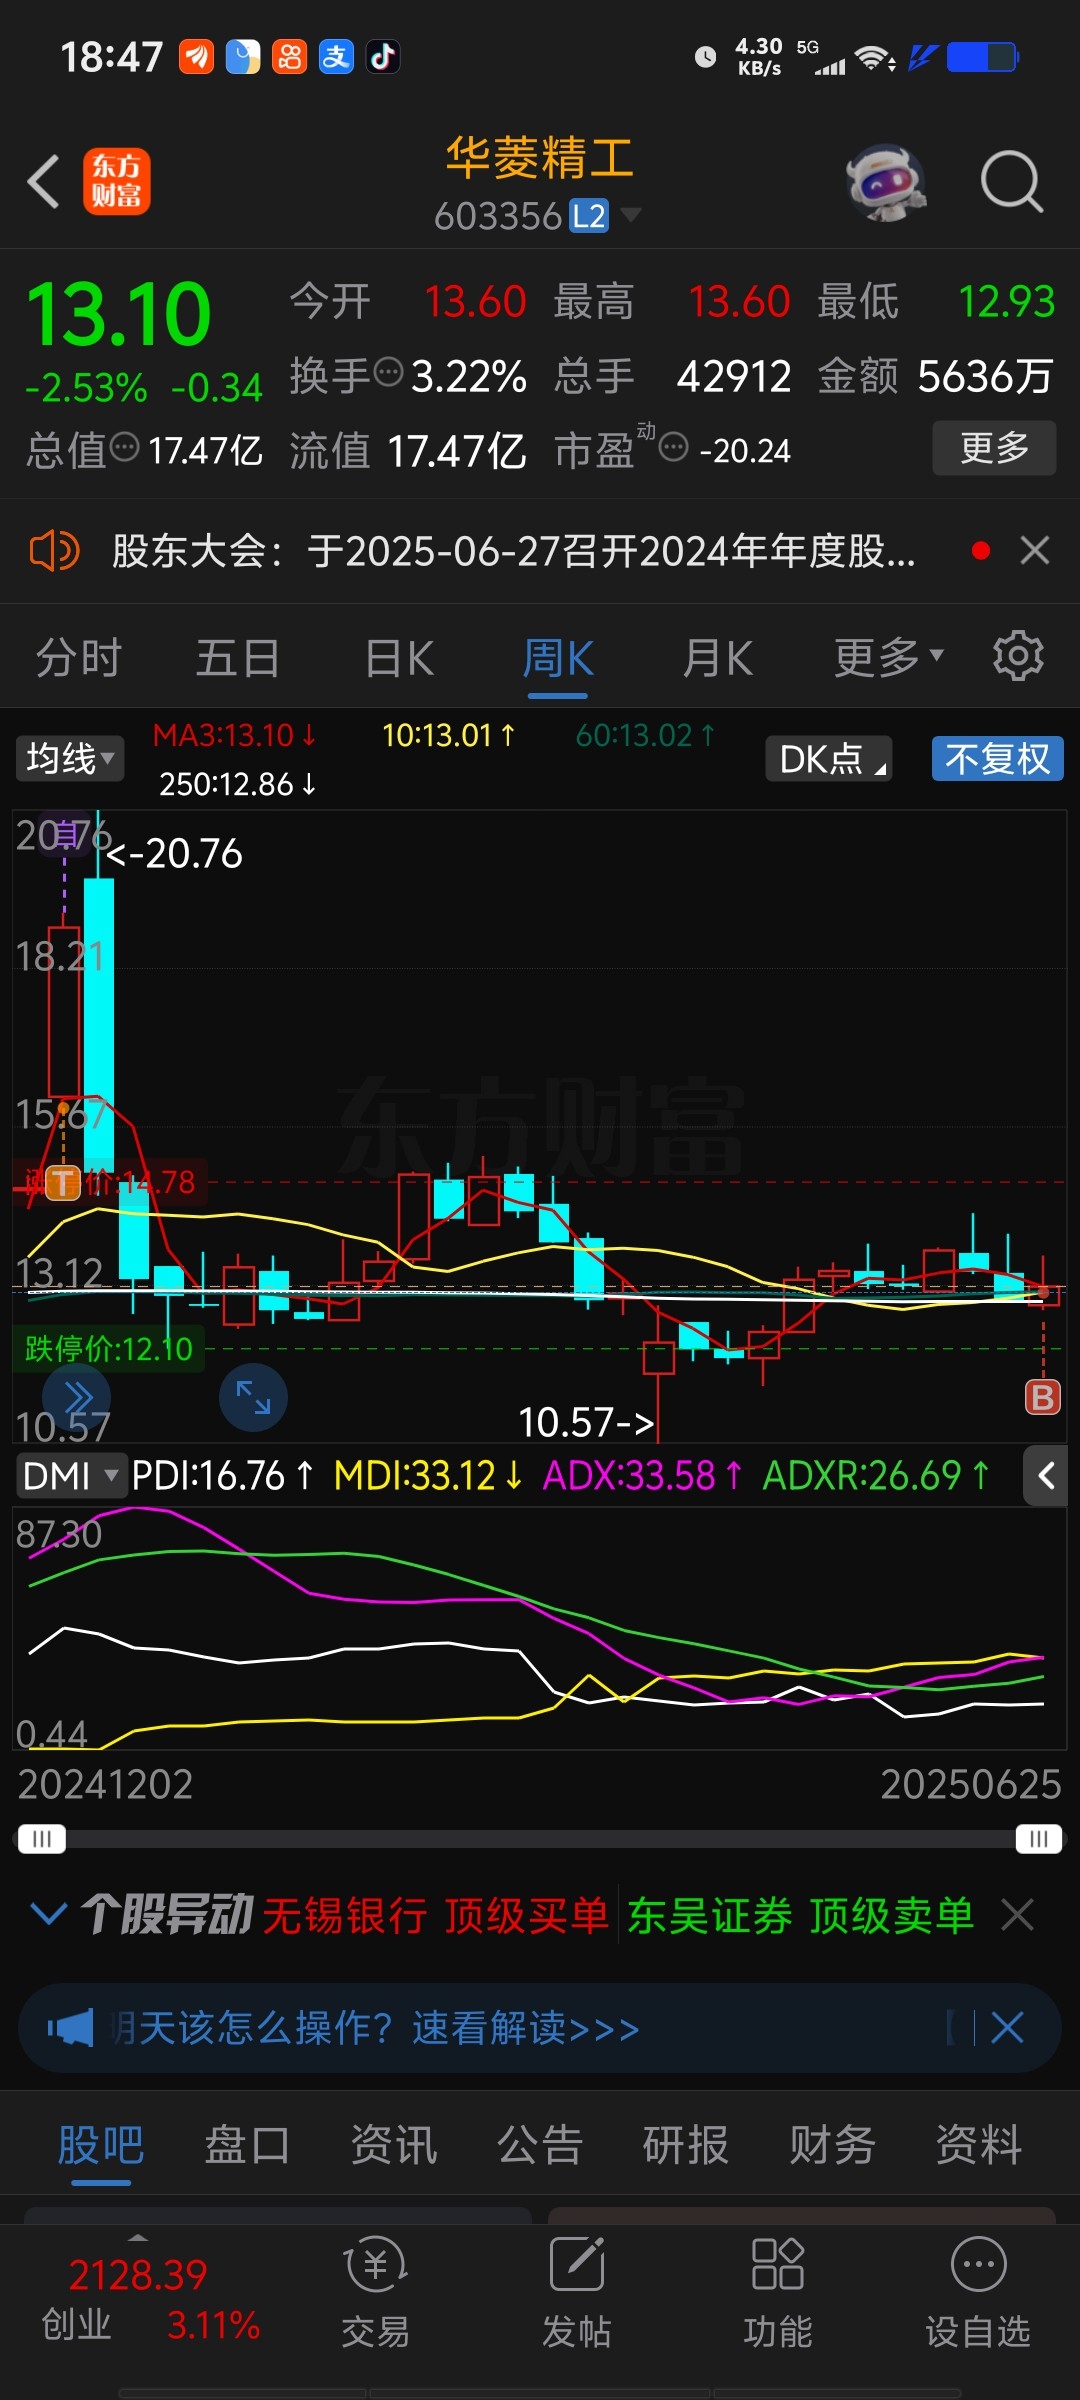
Task: Select the 周K chart tab
Action: [x=558, y=658]
